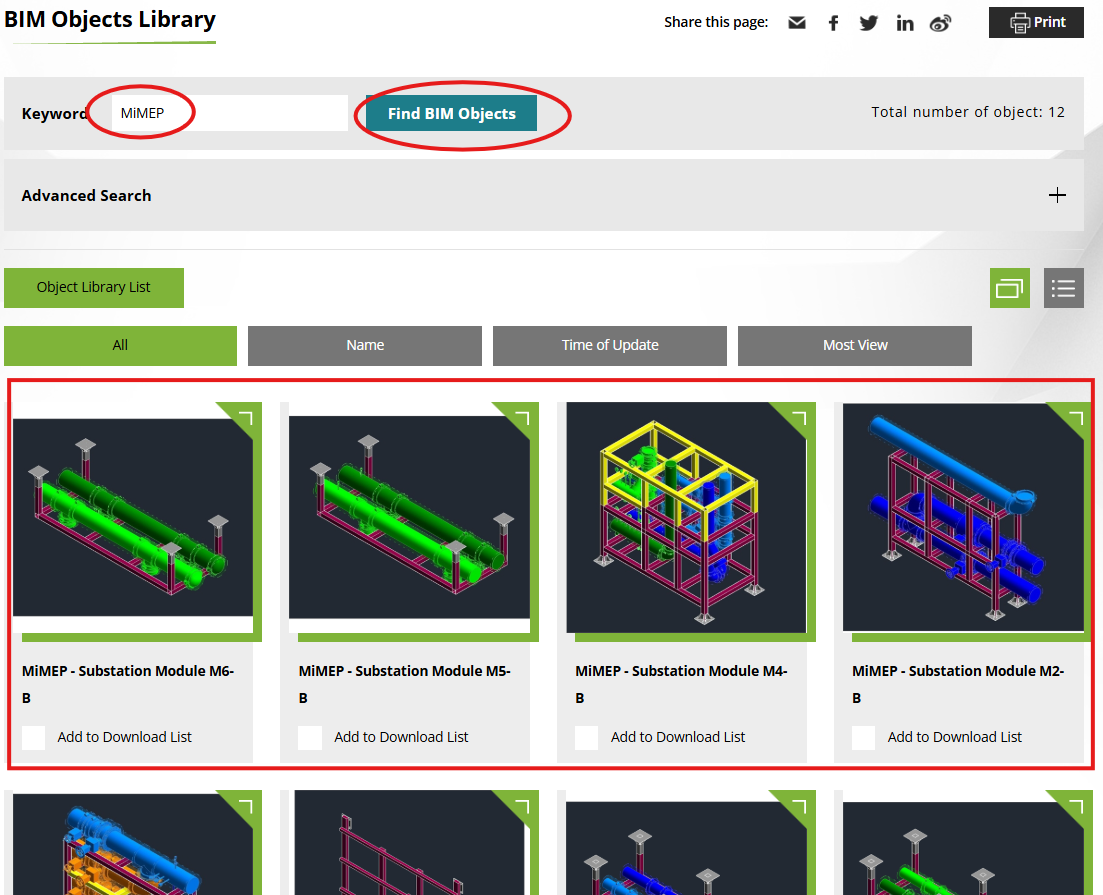Share page on Facebook
This screenshot has width=1103, height=895.
point(833,23)
